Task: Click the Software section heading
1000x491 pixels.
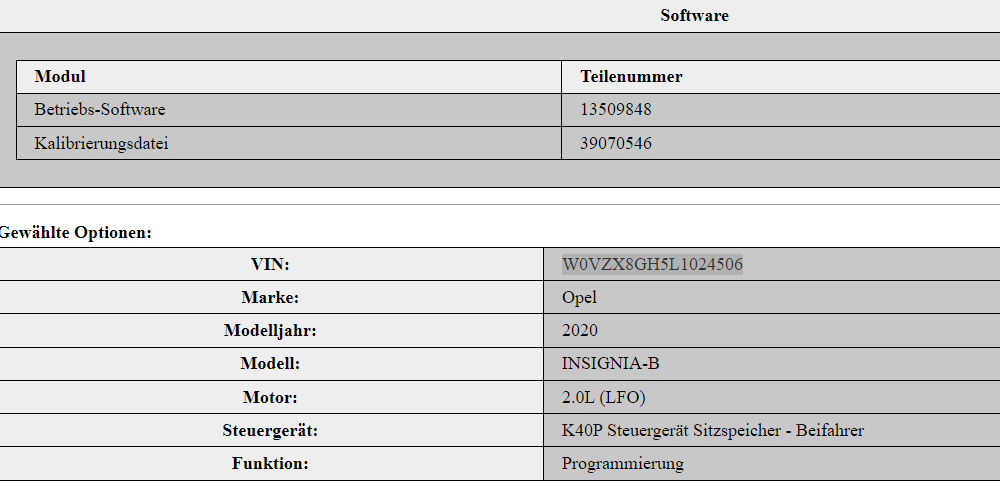Action: coord(694,15)
